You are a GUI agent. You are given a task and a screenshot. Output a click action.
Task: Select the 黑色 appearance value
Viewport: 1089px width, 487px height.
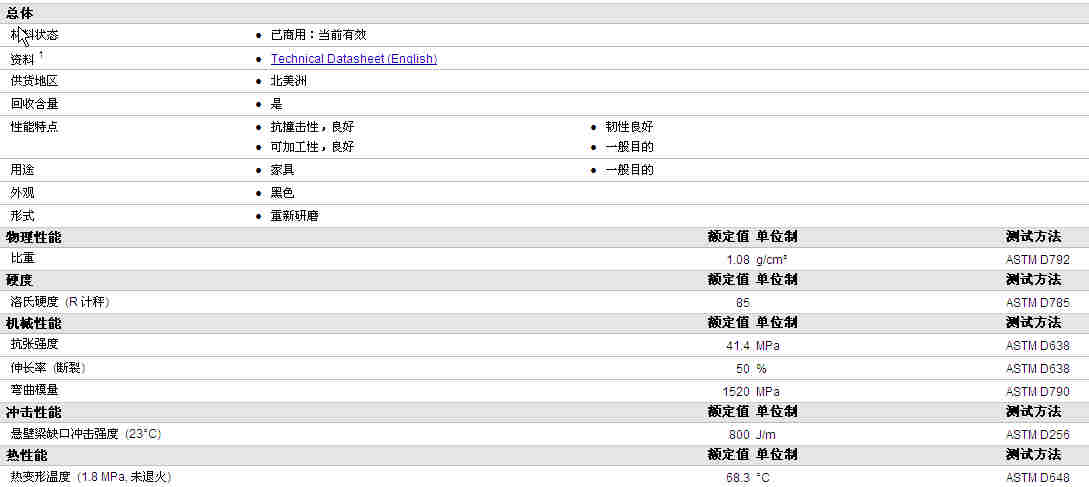pyautogui.click(x=283, y=192)
